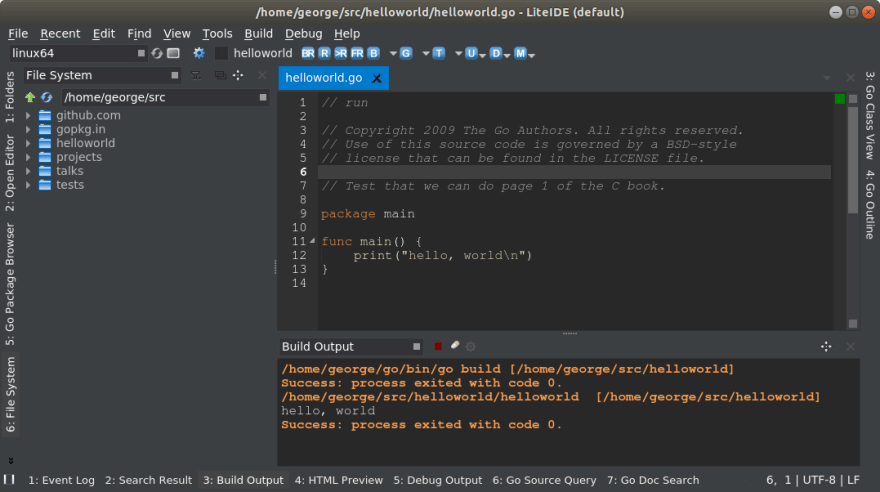Open Build Output settings gear icon
This screenshot has width=880, height=492.
click(x=471, y=347)
